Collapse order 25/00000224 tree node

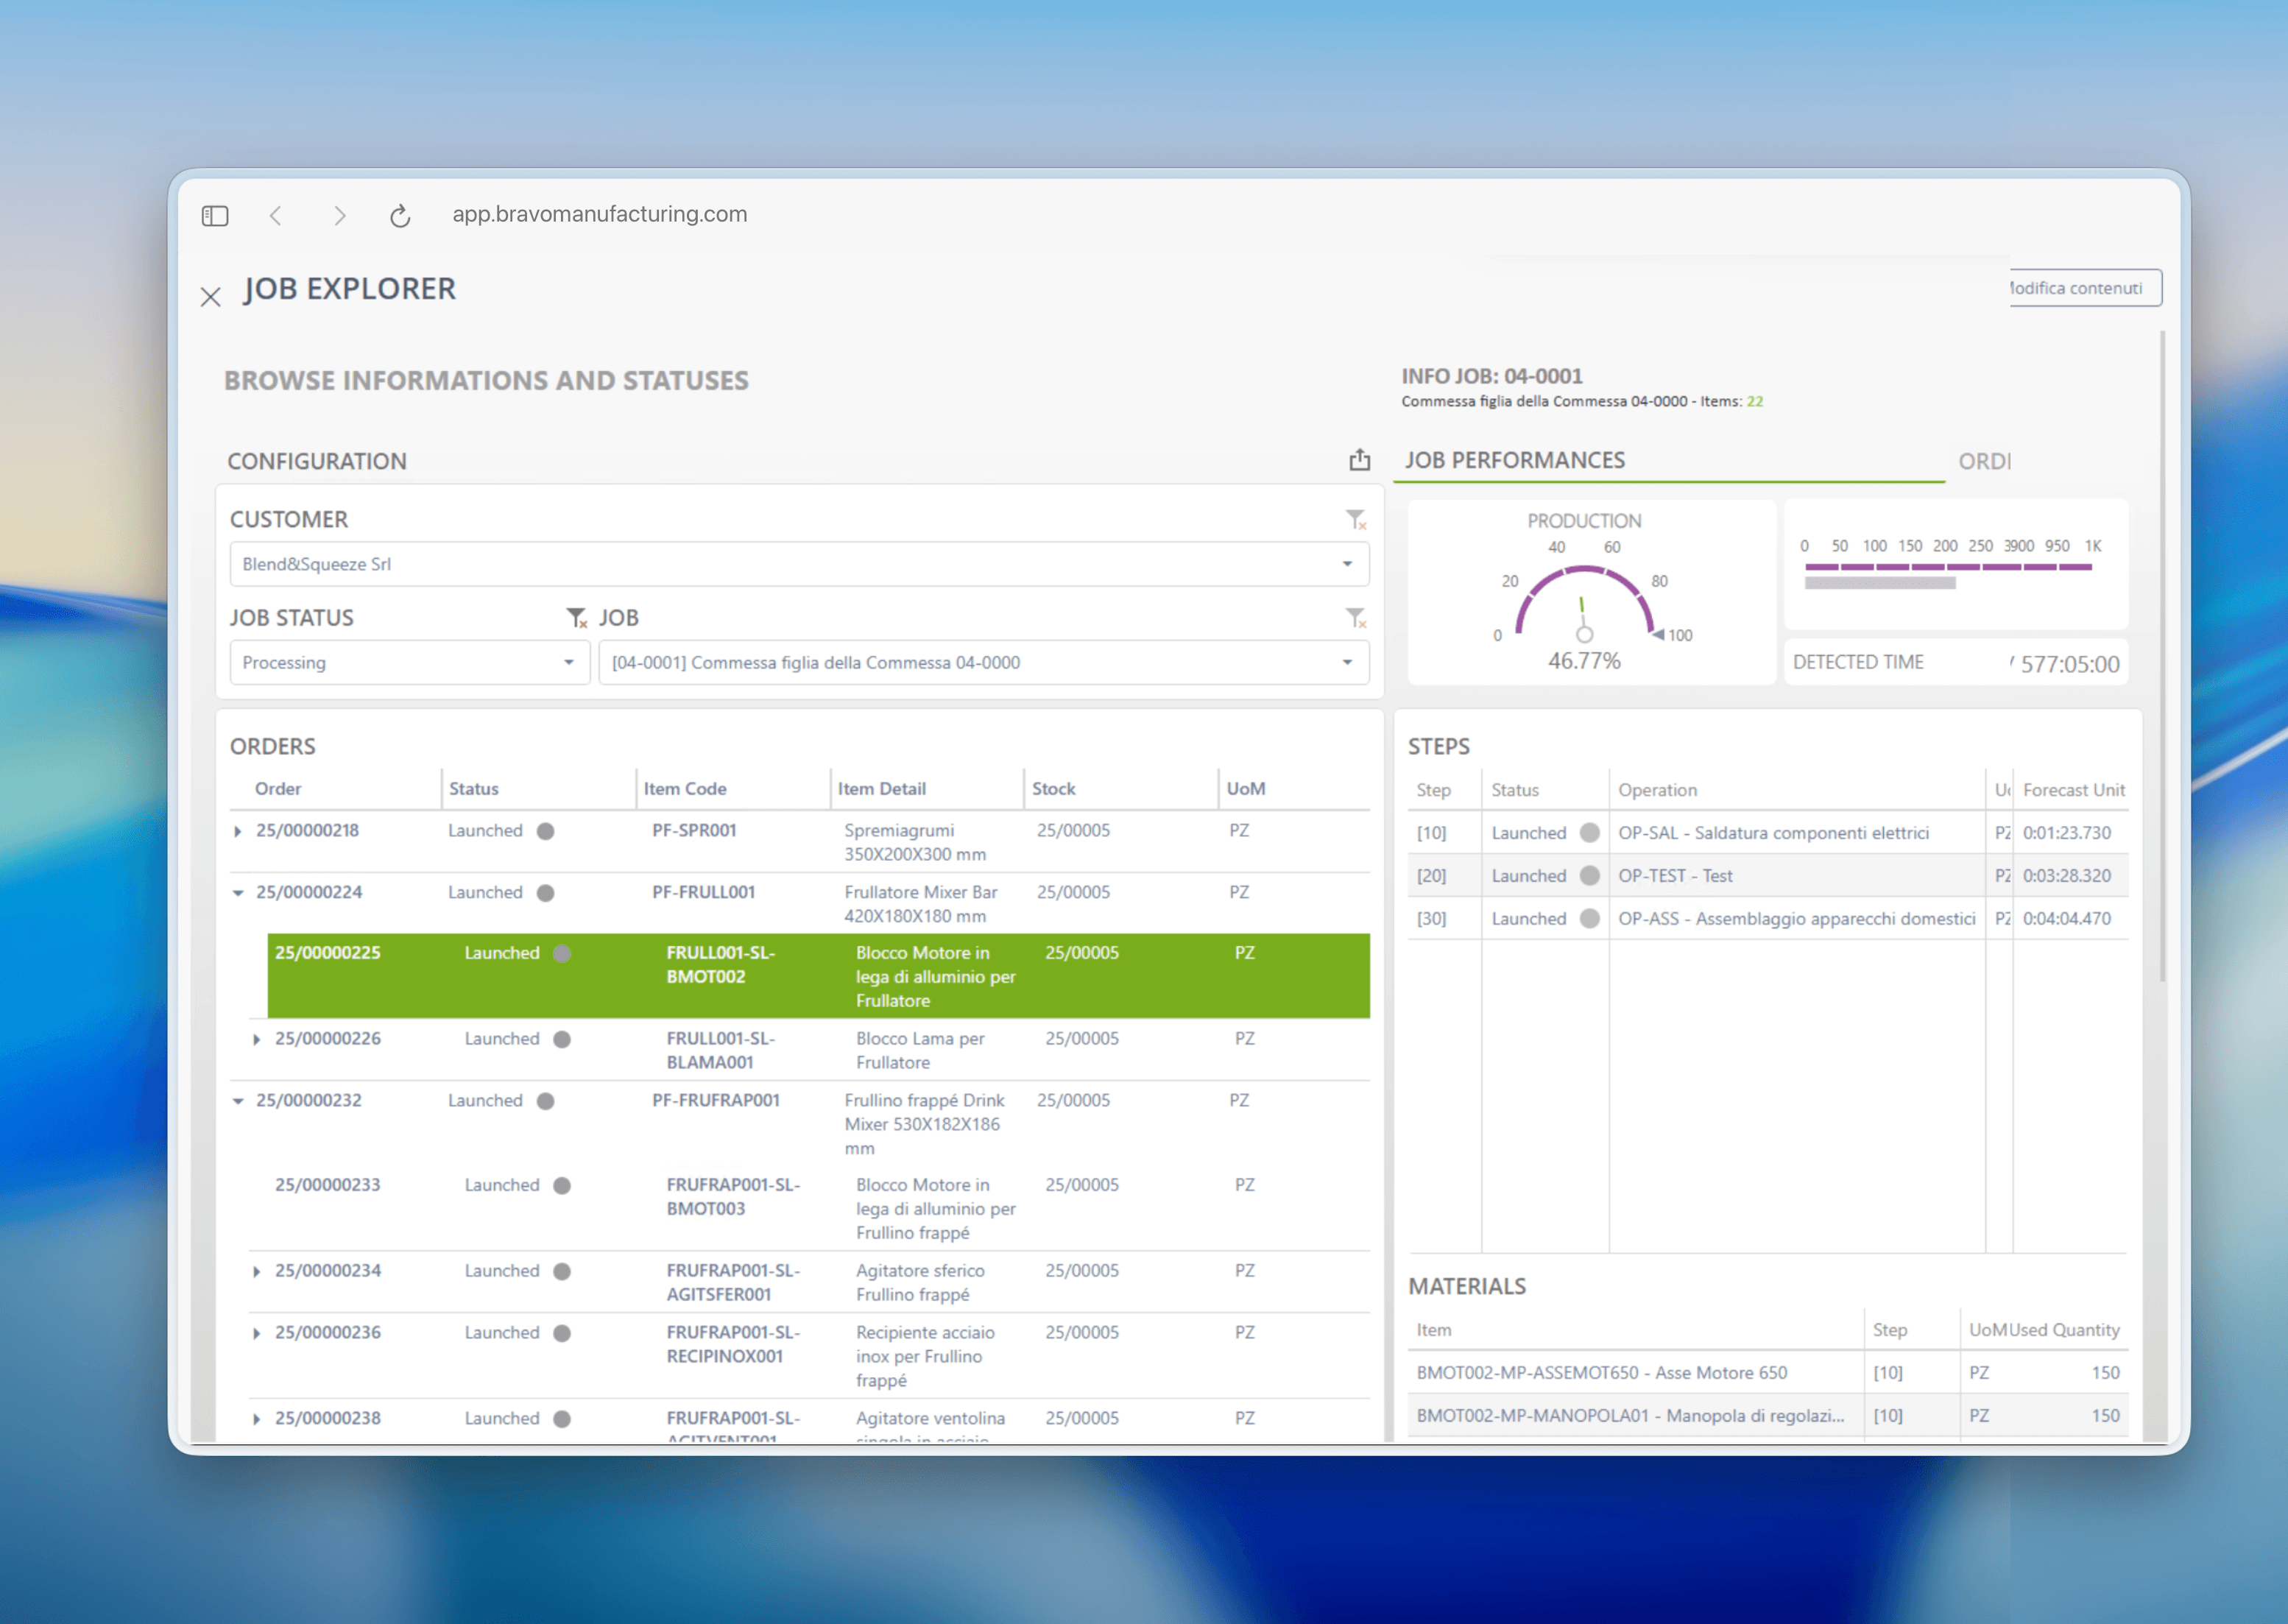pos(238,893)
